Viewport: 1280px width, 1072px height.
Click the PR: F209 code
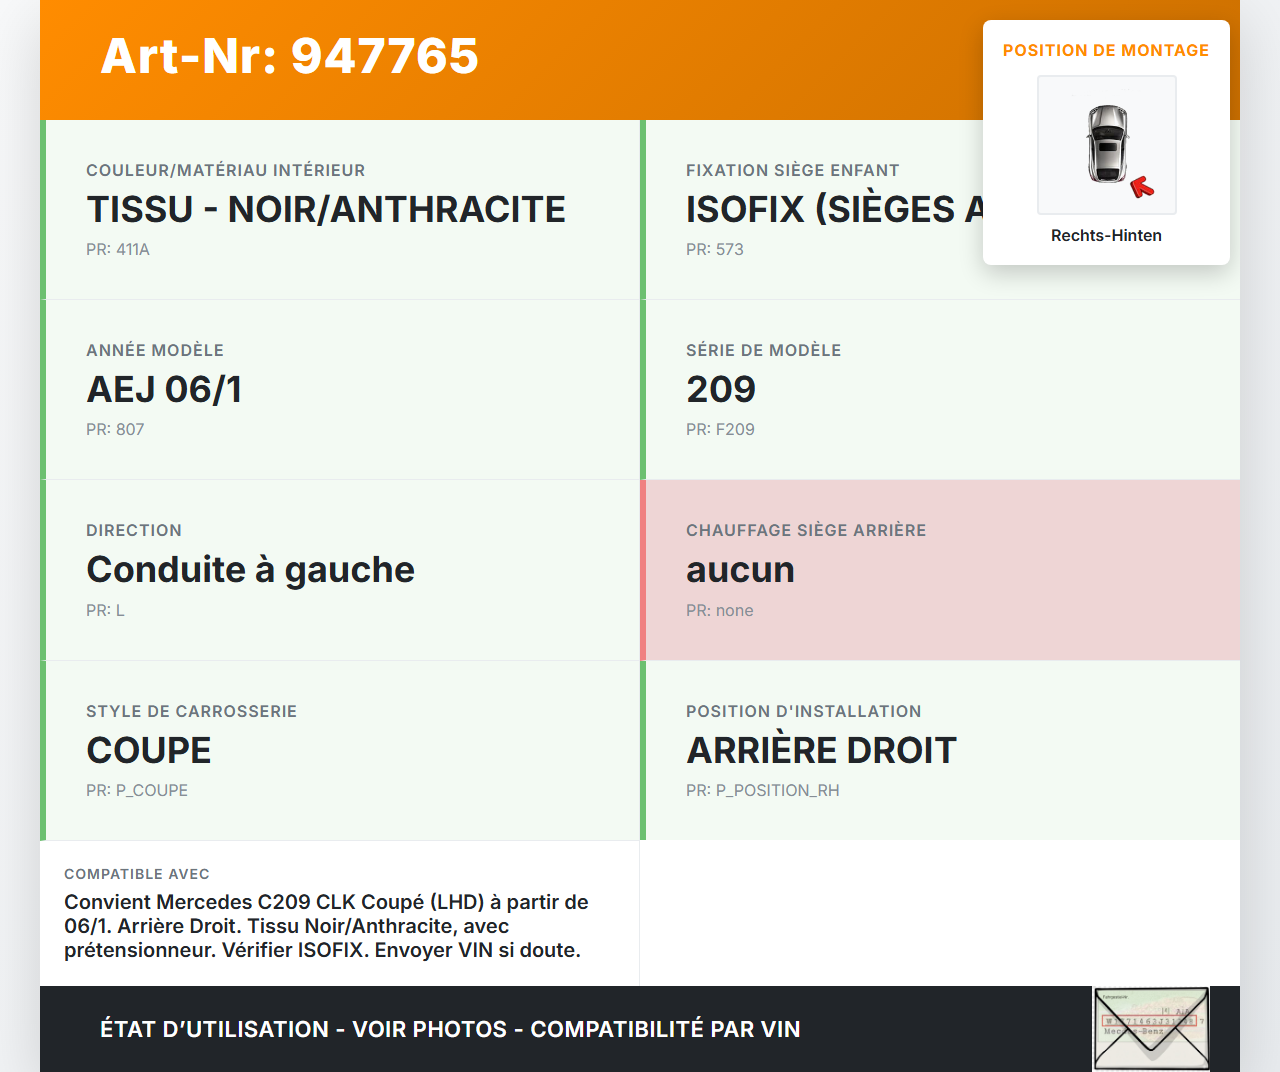[720, 430]
